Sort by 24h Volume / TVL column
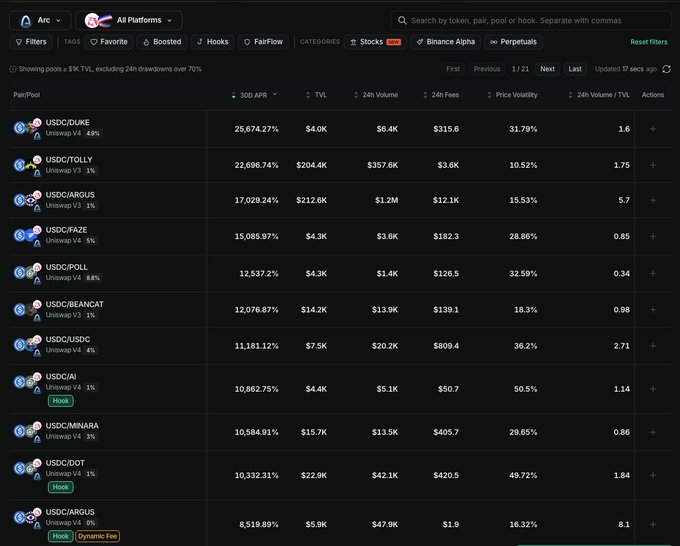This screenshot has height=546, width=680. point(599,95)
